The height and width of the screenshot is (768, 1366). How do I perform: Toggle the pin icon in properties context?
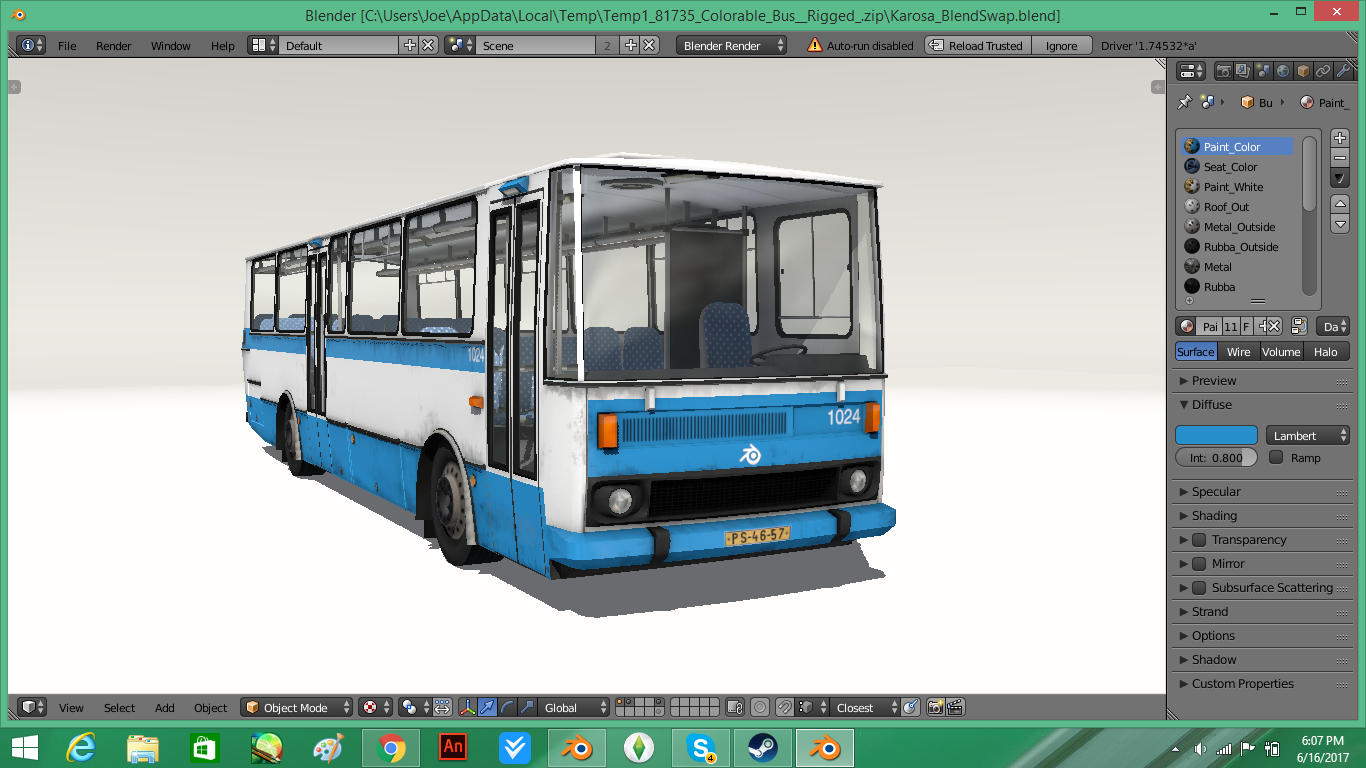click(1185, 102)
